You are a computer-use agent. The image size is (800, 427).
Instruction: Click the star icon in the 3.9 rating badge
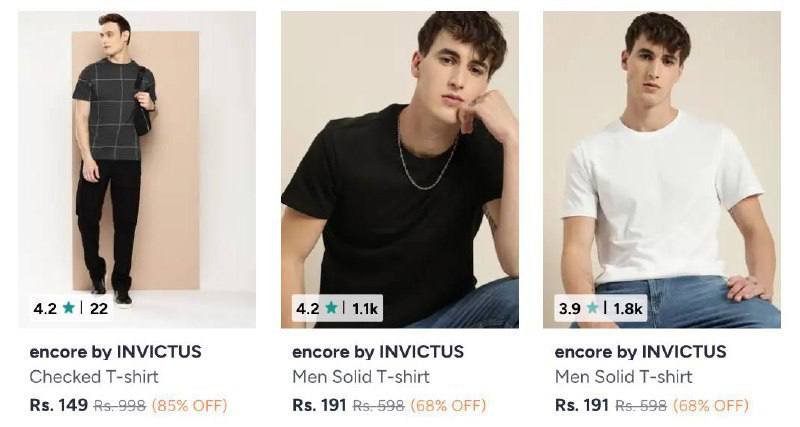point(592,308)
